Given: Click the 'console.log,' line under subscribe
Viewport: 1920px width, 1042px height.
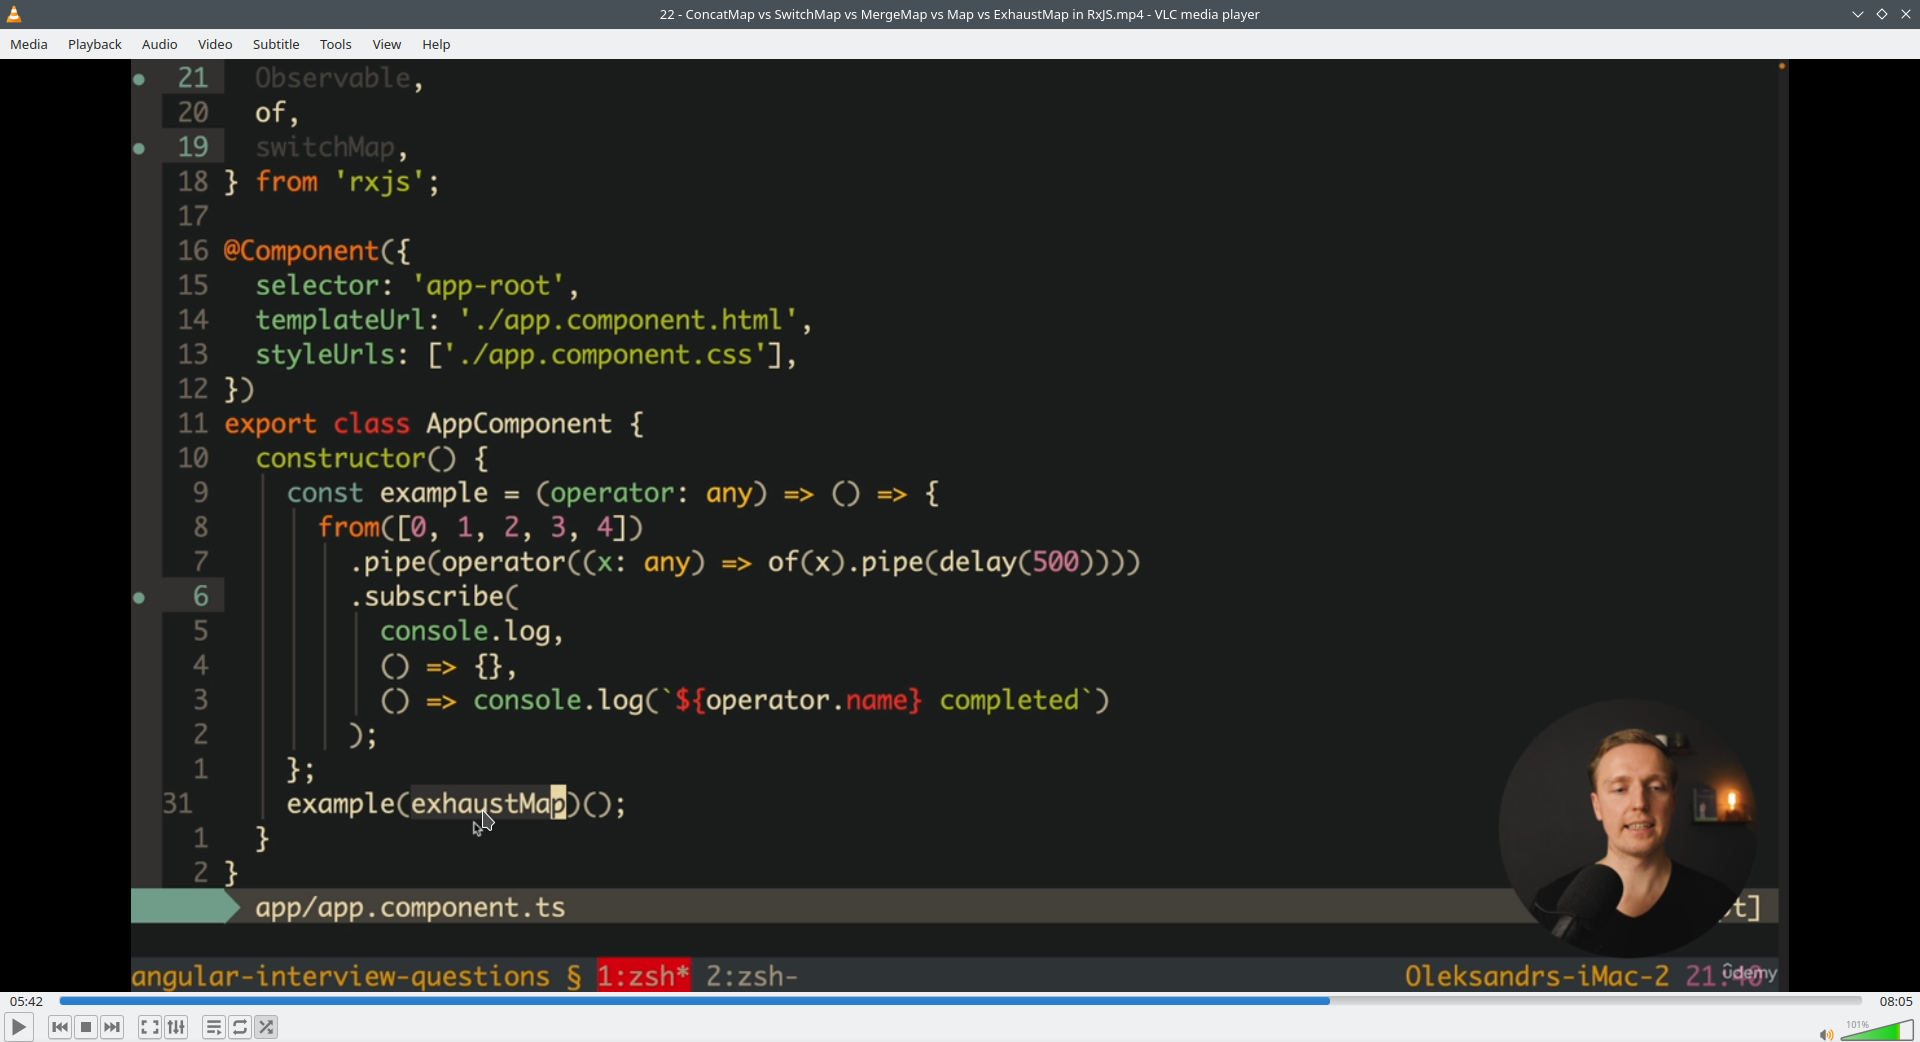Looking at the screenshot, I should [x=472, y=631].
